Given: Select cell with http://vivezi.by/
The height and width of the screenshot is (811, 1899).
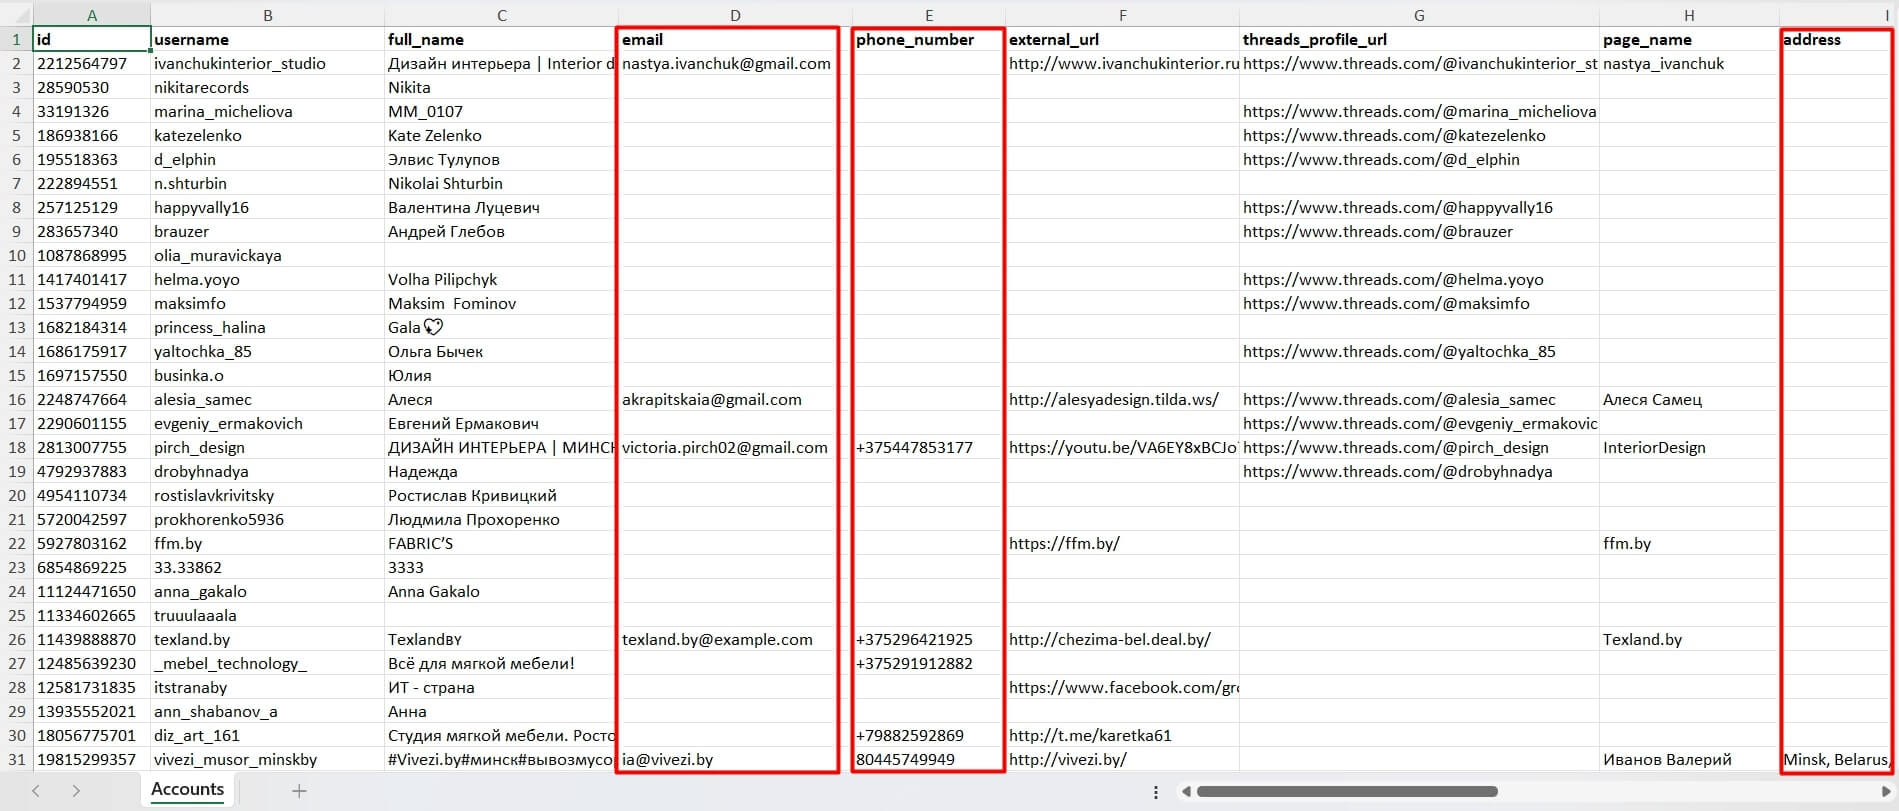Looking at the screenshot, I should click(1122, 759).
